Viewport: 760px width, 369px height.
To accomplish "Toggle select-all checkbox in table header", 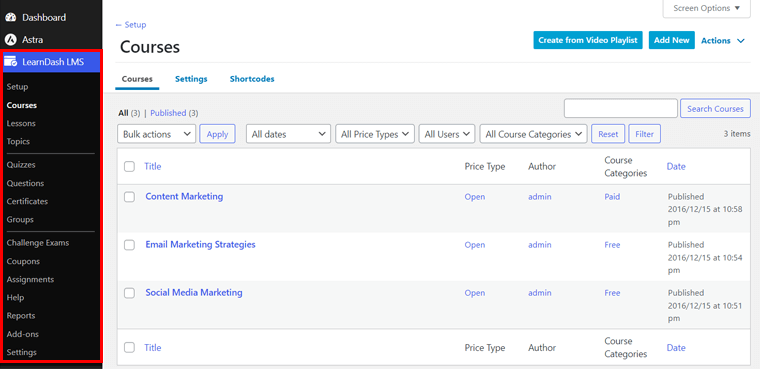I will click(x=129, y=167).
